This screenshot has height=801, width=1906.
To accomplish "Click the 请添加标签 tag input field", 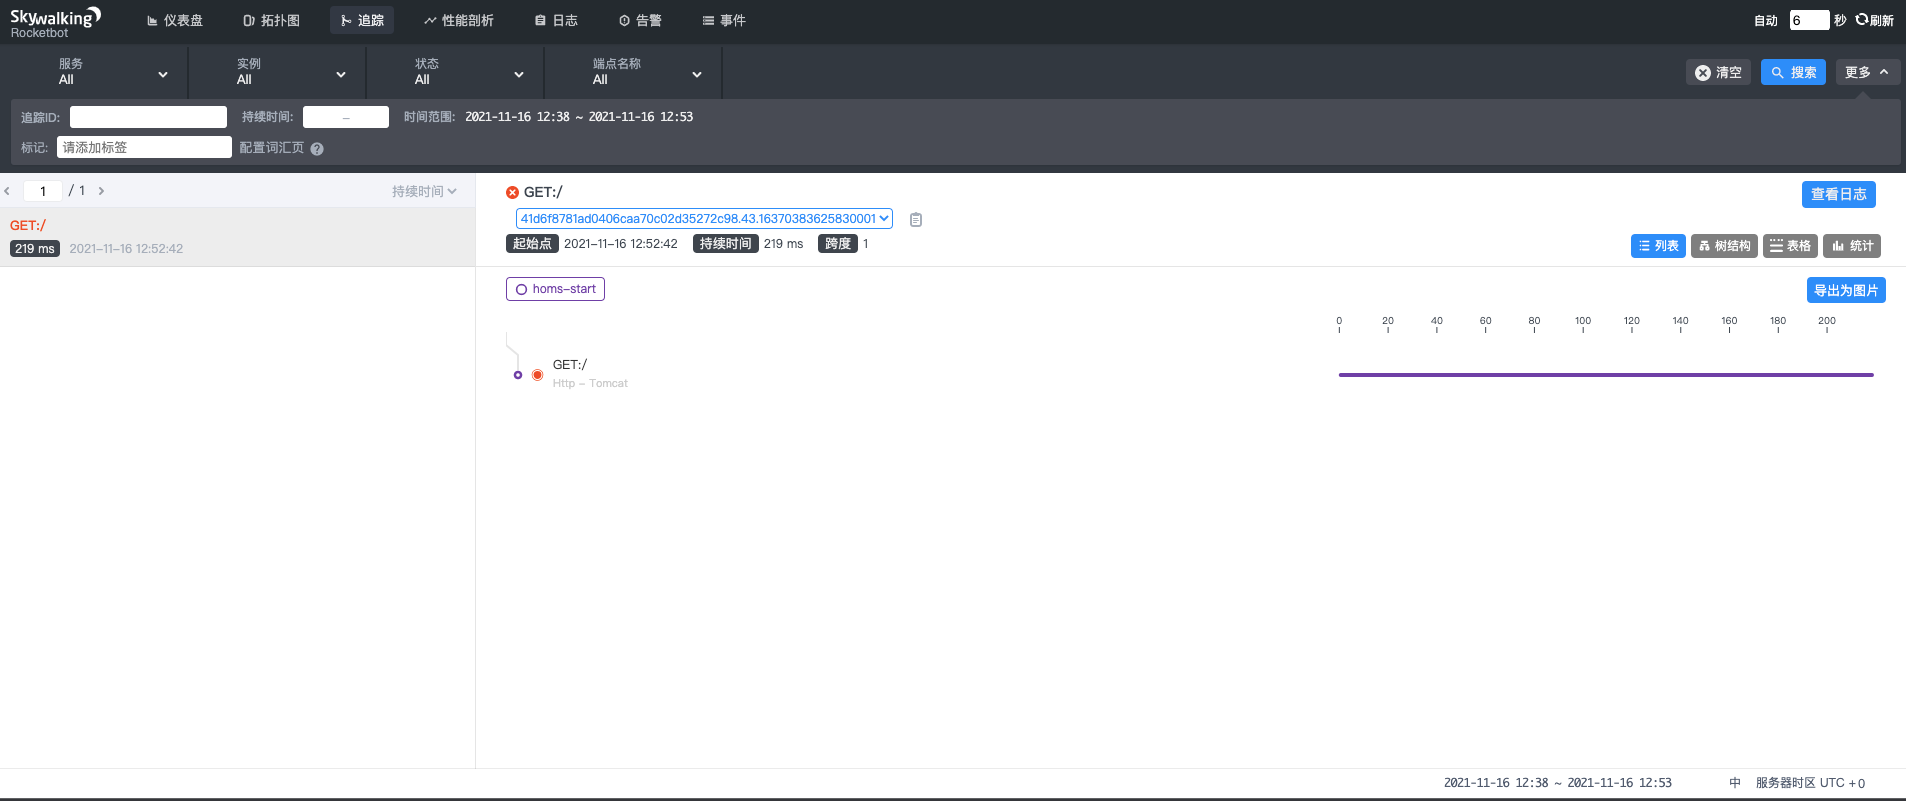I will click(x=144, y=147).
